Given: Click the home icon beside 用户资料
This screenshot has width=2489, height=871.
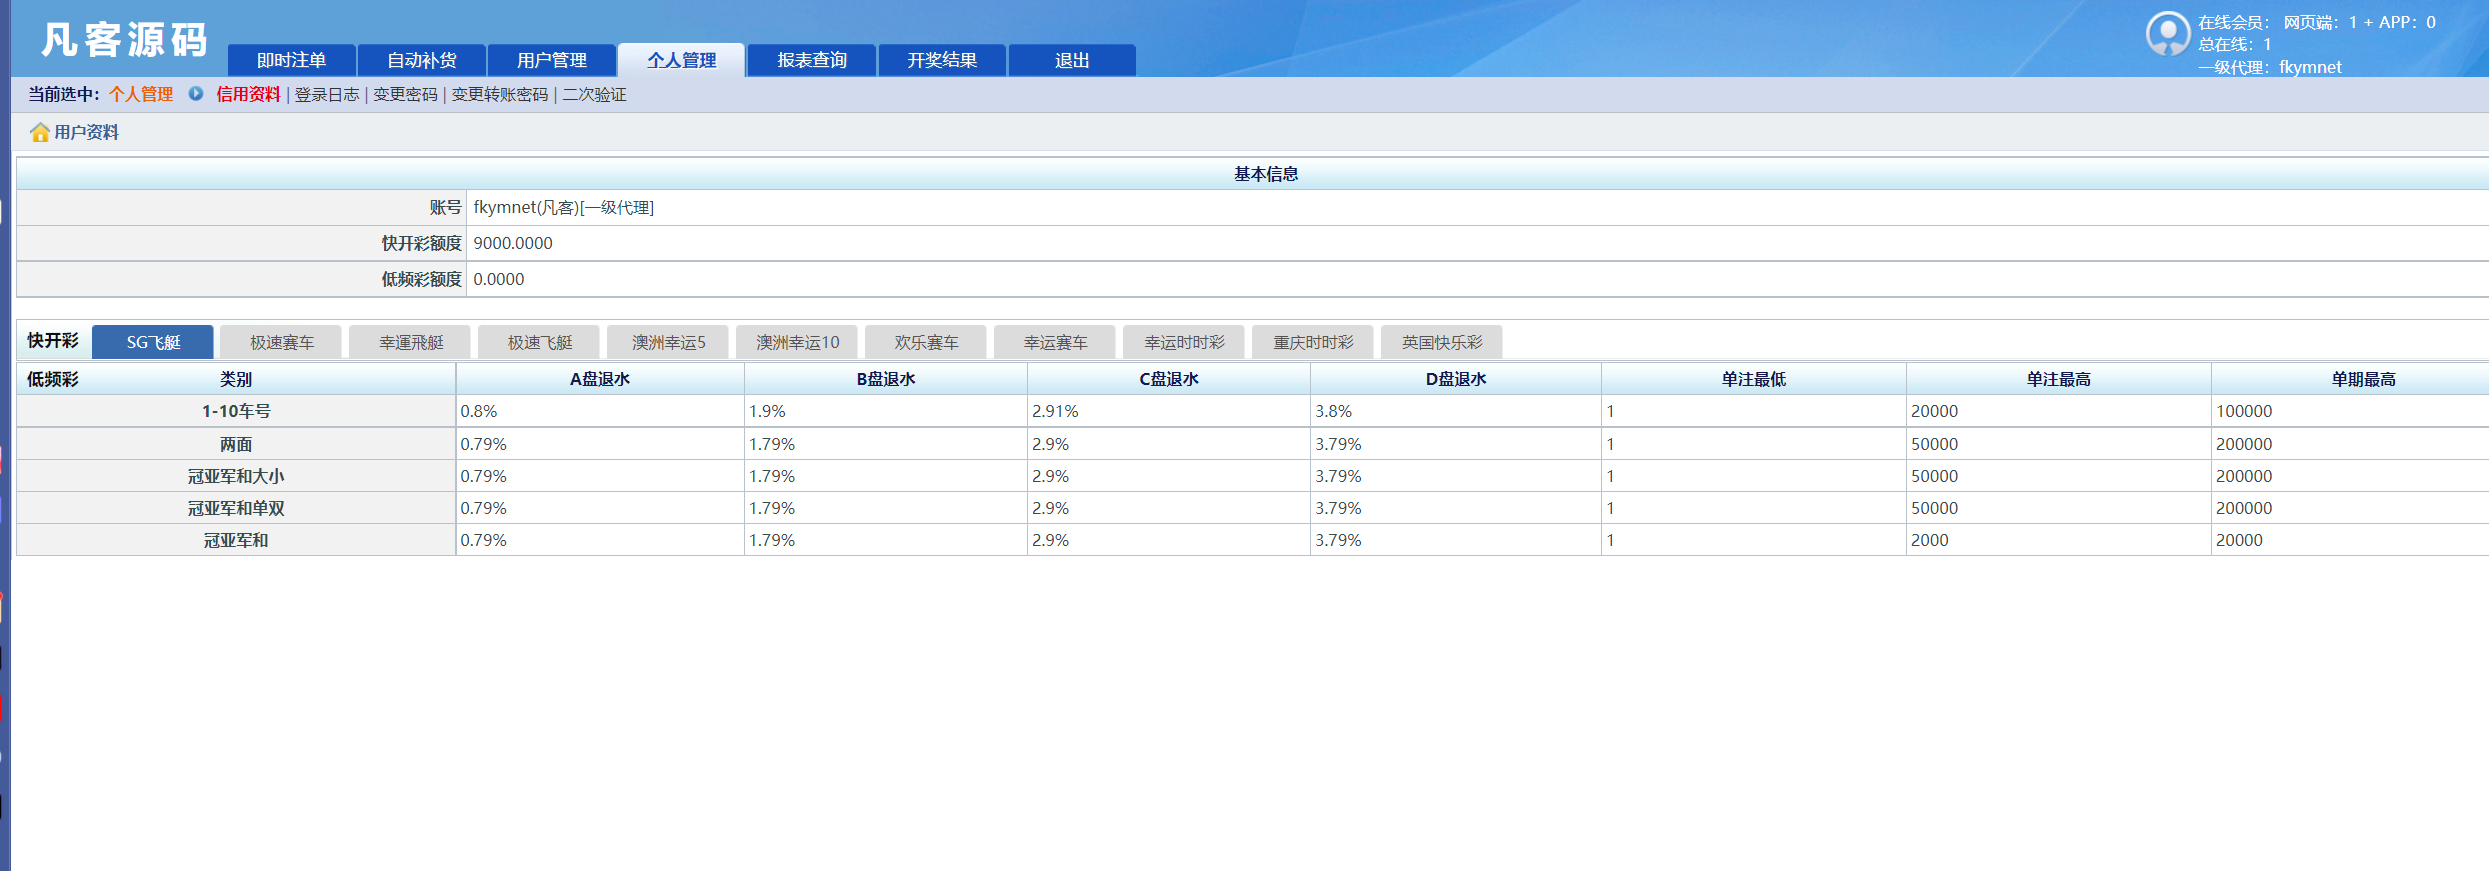Looking at the screenshot, I should coord(40,132).
